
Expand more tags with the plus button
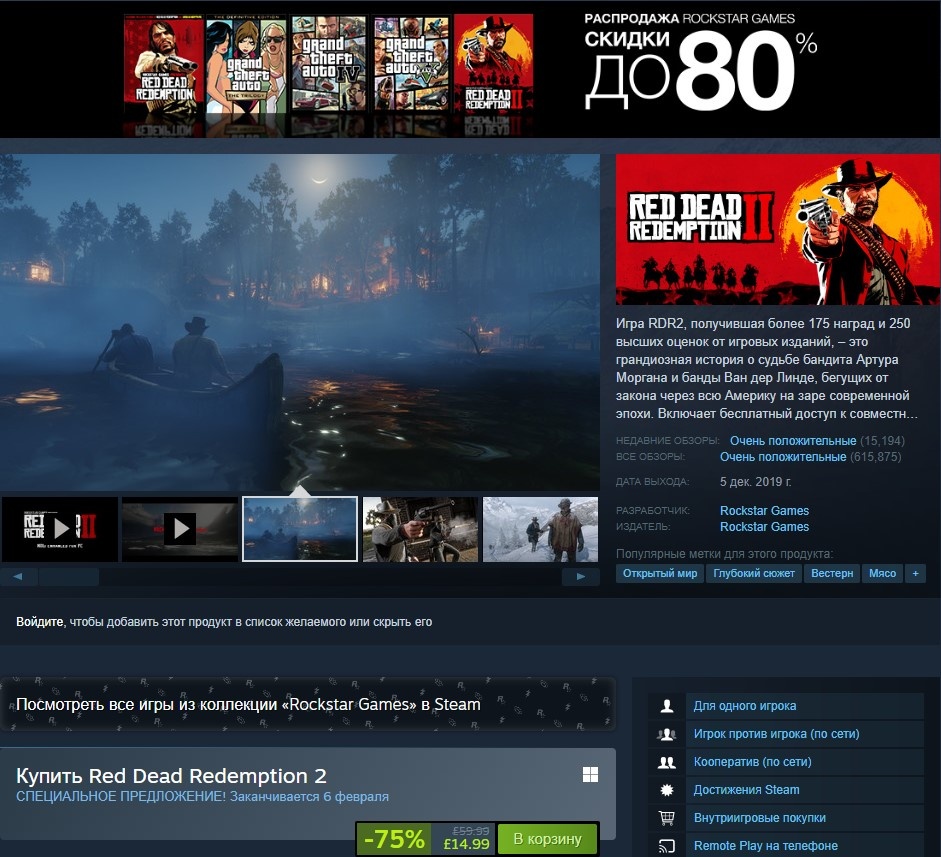(x=915, y=573)
